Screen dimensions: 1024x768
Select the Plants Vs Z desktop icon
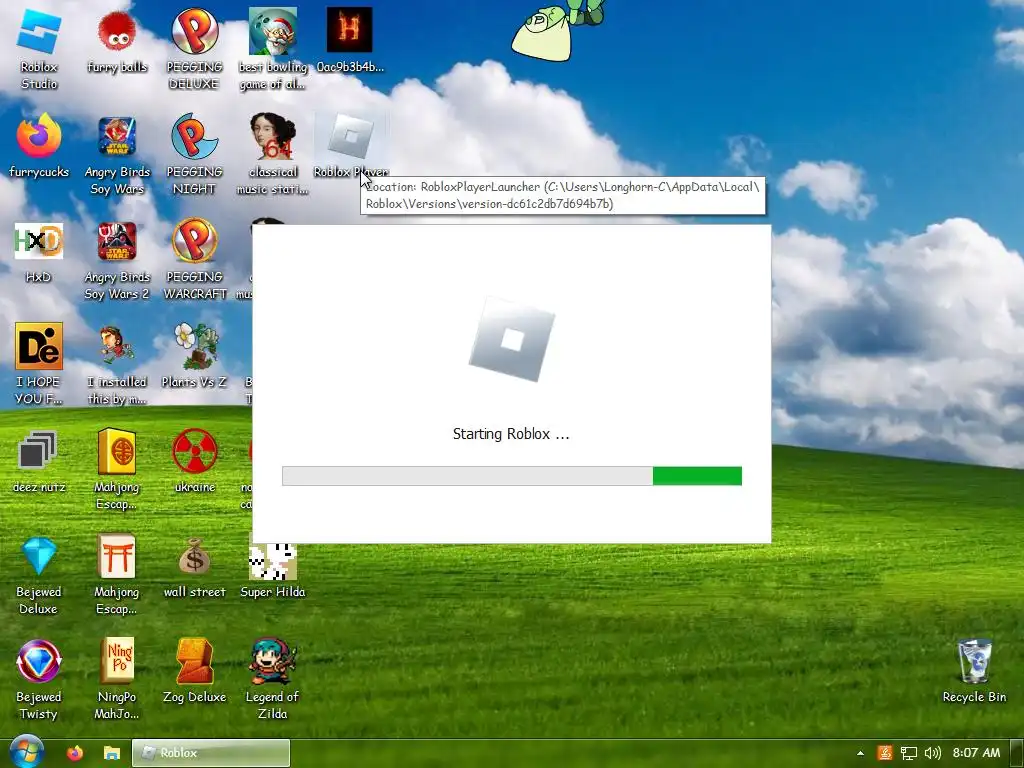tap(194, 357)
